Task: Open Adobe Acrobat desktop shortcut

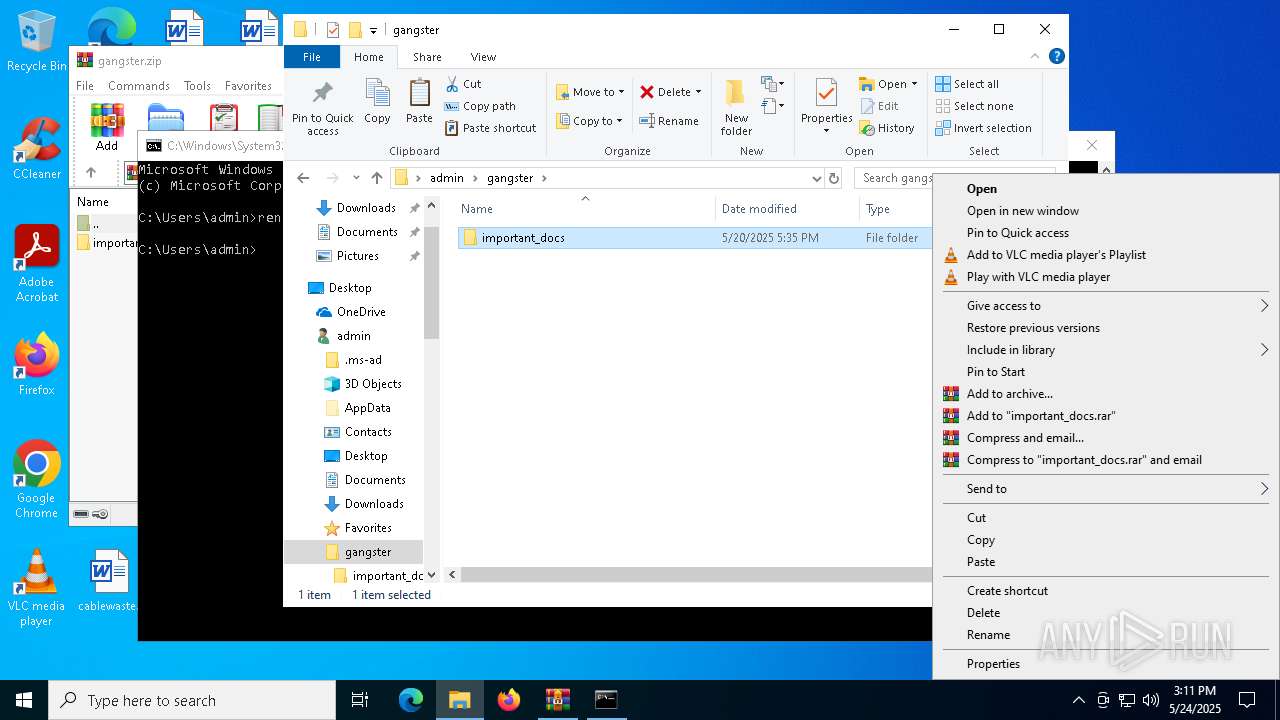Action: (x=36, y=264)
